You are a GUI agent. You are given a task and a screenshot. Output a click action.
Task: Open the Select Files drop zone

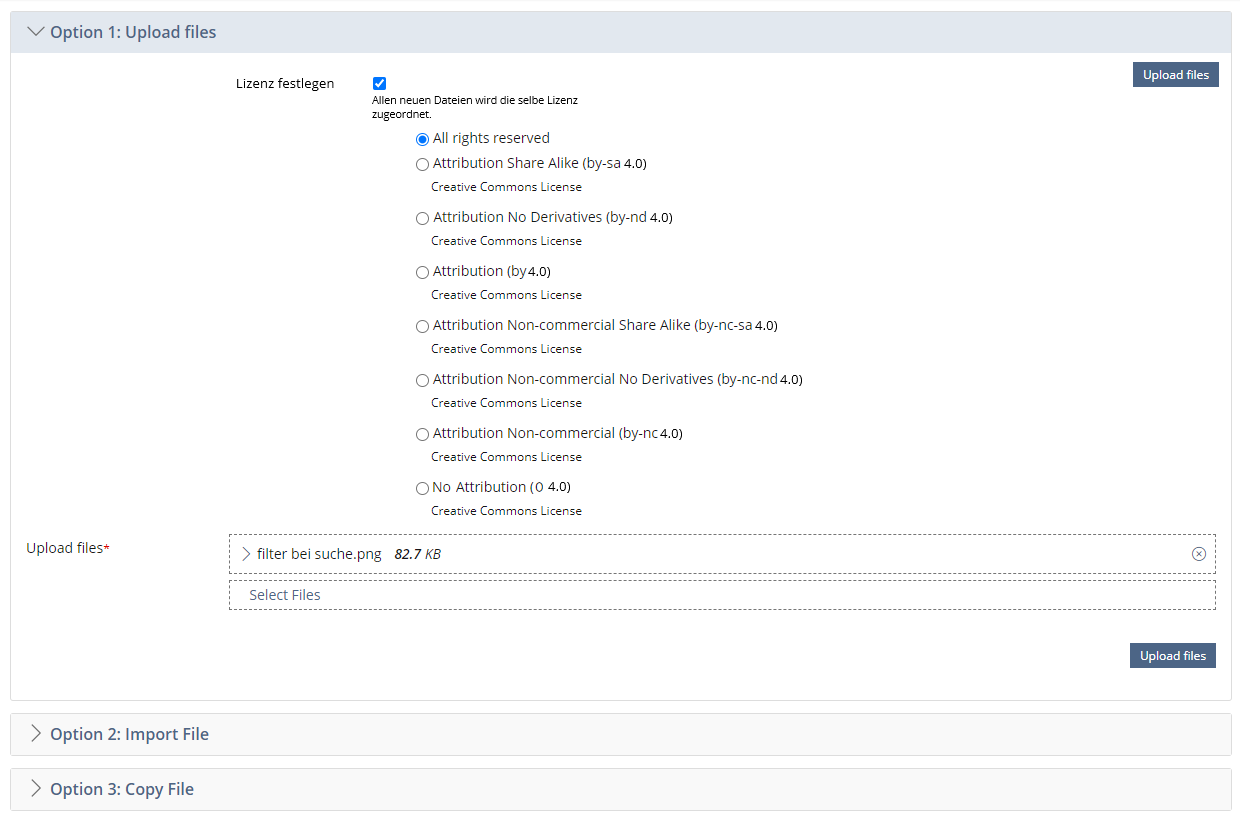pos(721,595)
